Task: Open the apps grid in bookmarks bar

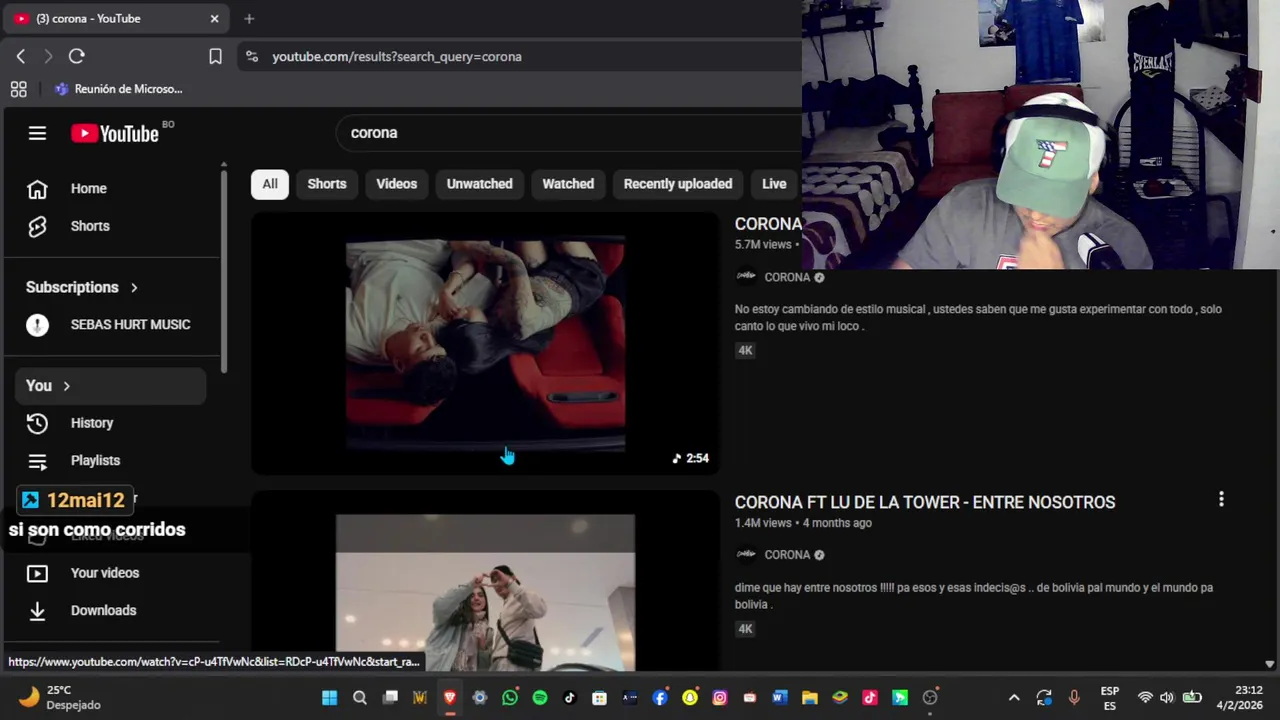Action: point(18,89)
